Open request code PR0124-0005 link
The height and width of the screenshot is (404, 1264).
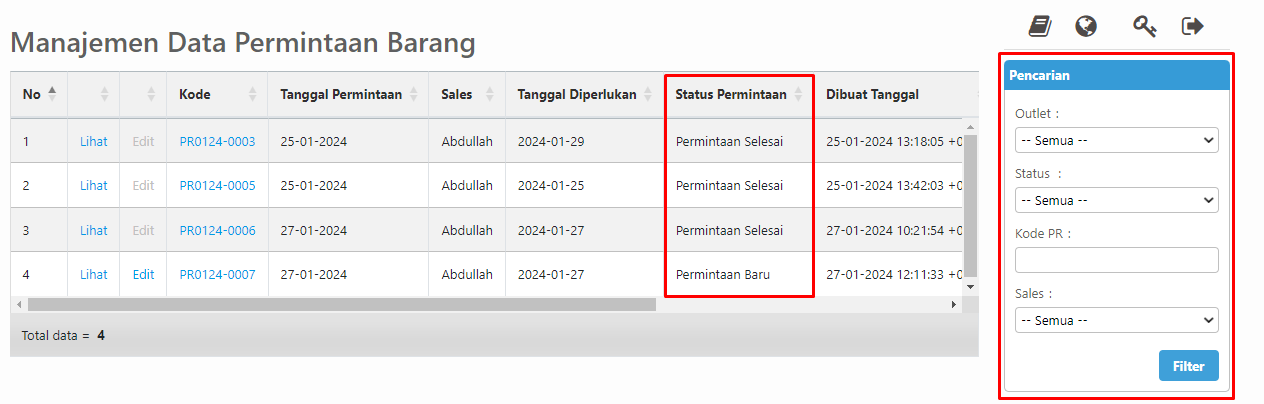217,186
